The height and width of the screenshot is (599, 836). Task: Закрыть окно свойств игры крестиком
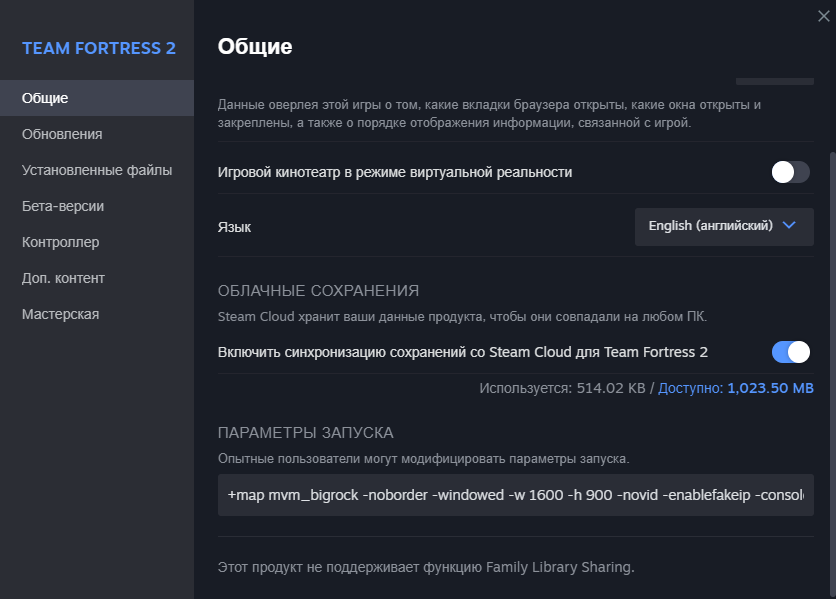(823, 15)
